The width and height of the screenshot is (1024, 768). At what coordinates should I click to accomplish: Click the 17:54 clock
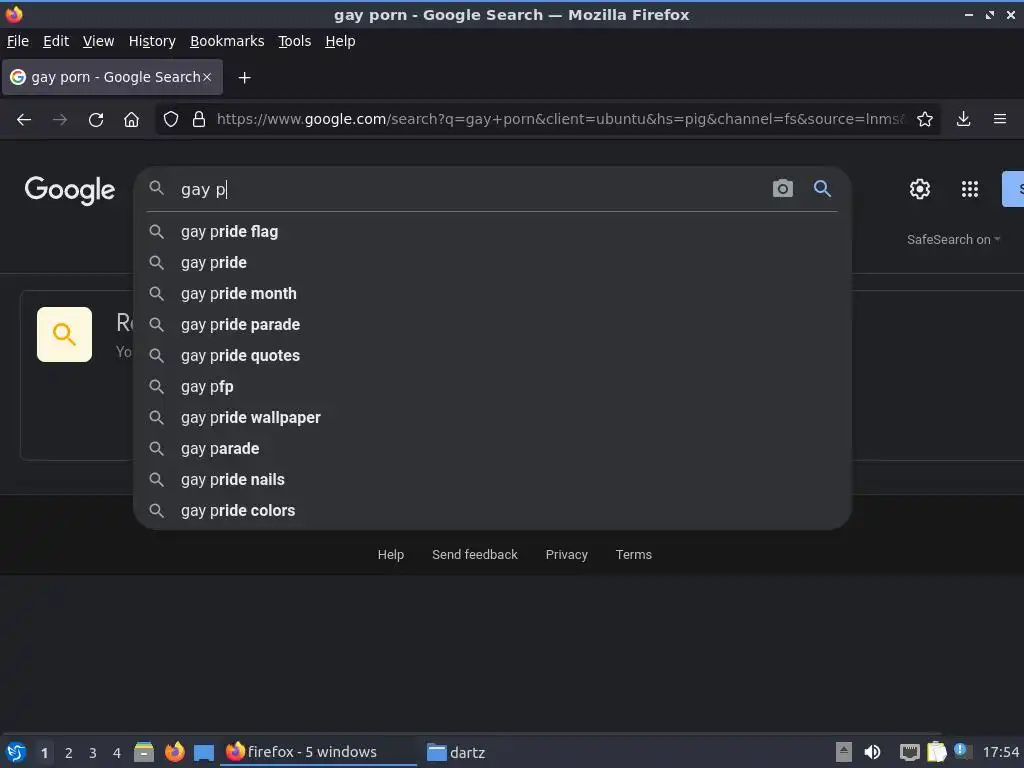[1000, 752]
